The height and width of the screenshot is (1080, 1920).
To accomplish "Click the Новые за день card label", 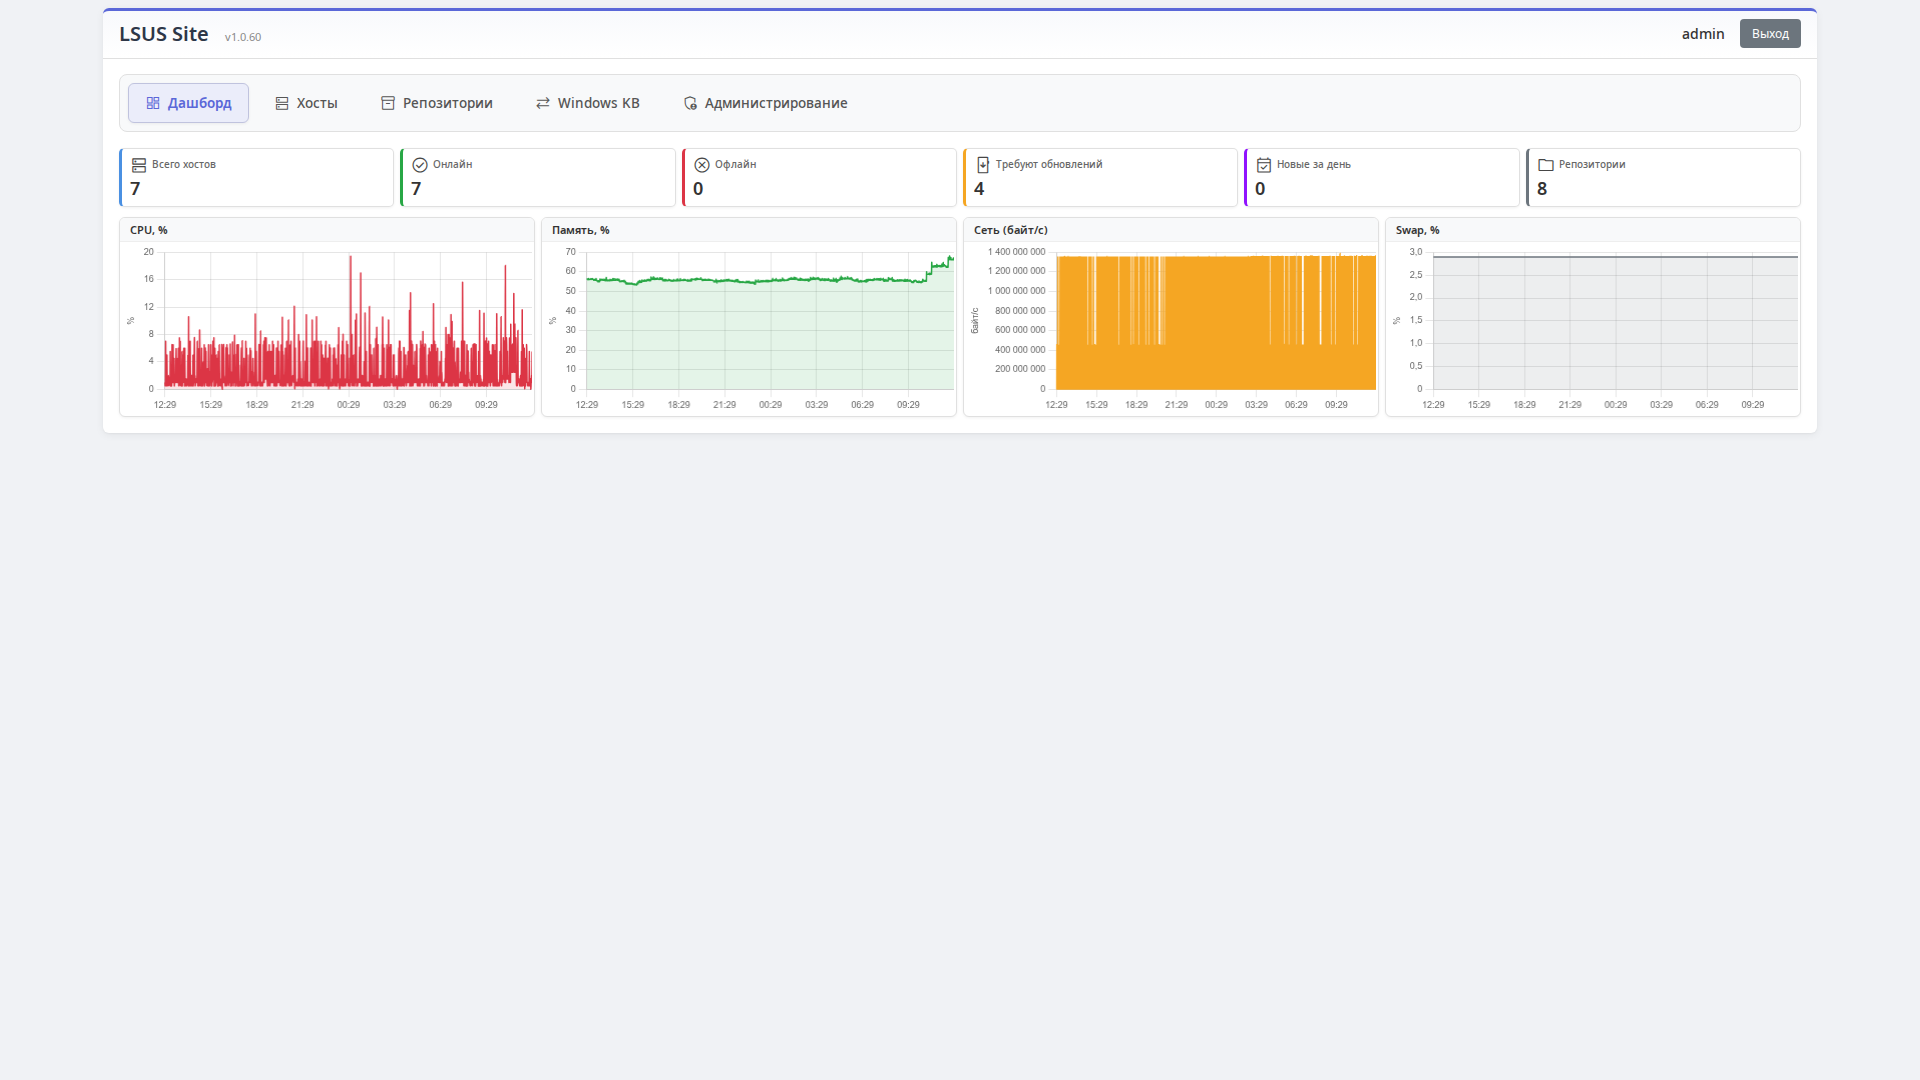I will (x=1313, y=164).
